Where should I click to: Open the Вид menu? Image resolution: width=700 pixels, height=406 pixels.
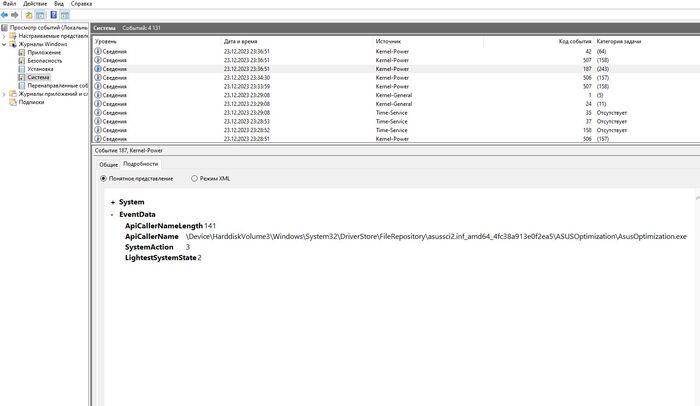point(59,4)
